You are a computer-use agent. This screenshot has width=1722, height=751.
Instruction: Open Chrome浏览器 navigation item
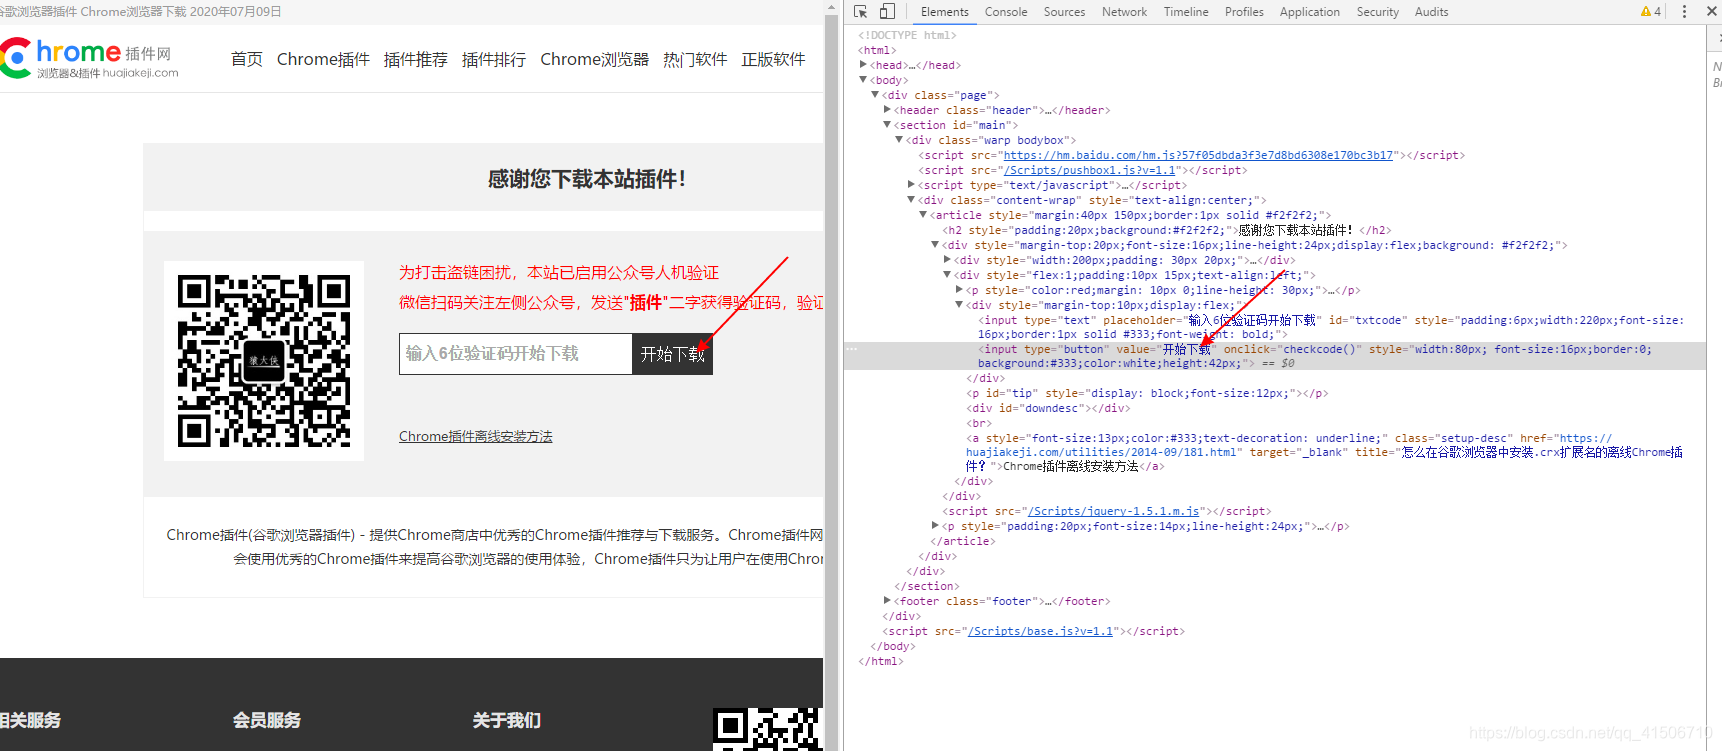[x=594, y=59]
